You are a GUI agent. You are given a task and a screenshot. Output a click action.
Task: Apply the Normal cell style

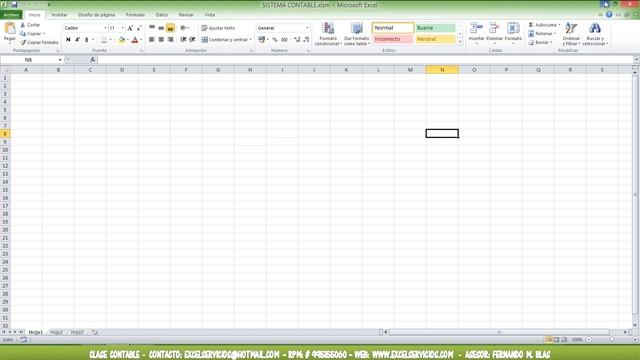(393, 28)
